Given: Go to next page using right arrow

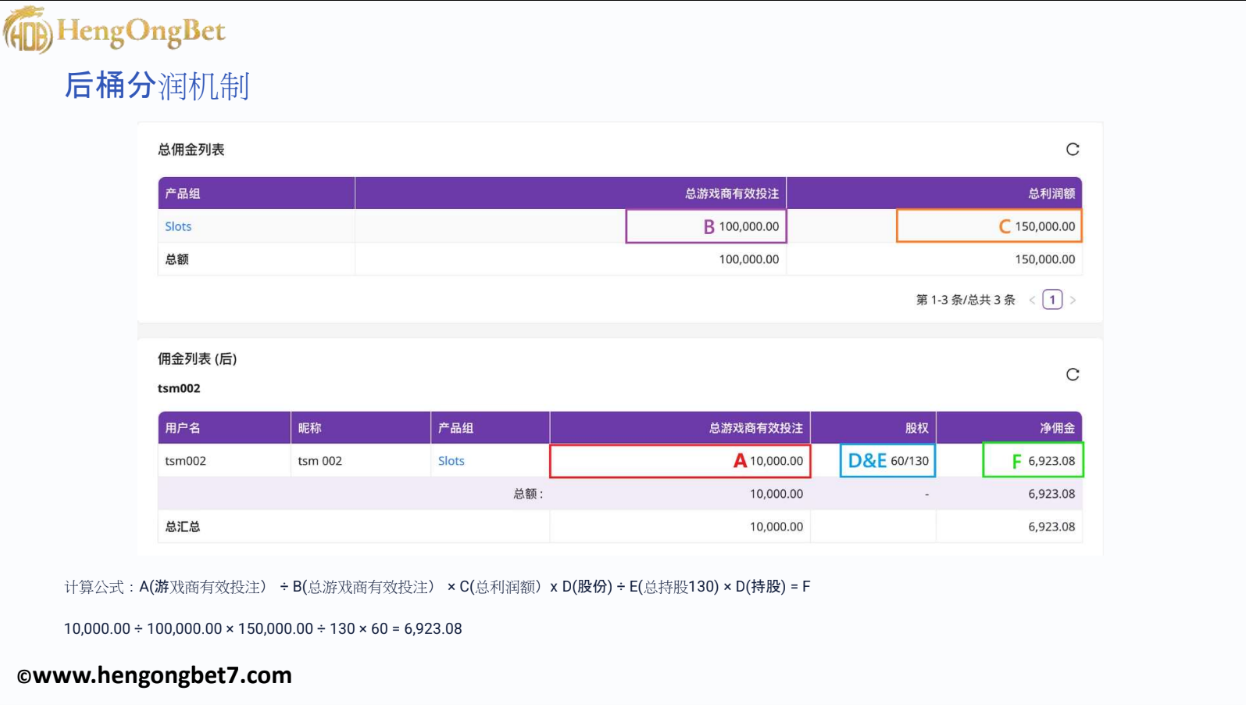Looking at the screenshot, I should coord(1073,300).
